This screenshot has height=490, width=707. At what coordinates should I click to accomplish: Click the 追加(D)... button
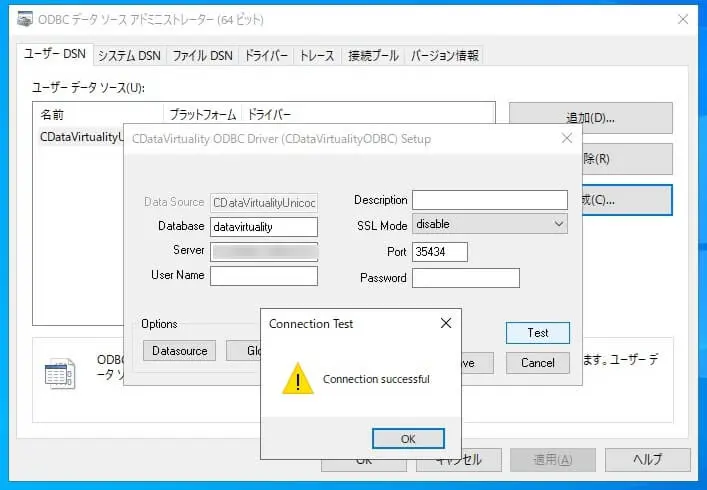591,118
